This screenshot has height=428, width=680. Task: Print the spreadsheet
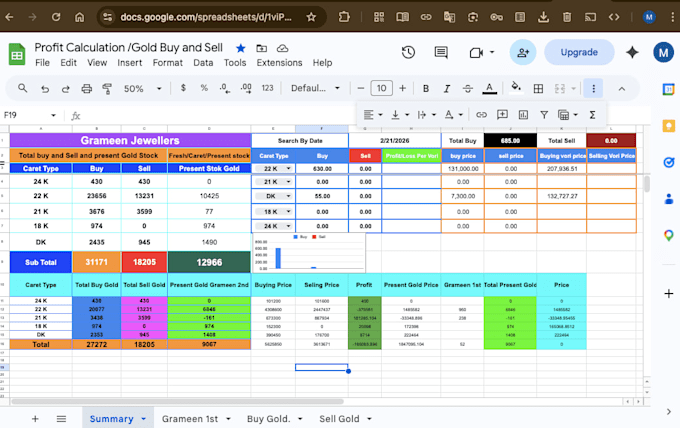pyautogui.click(x=87, y=89)
